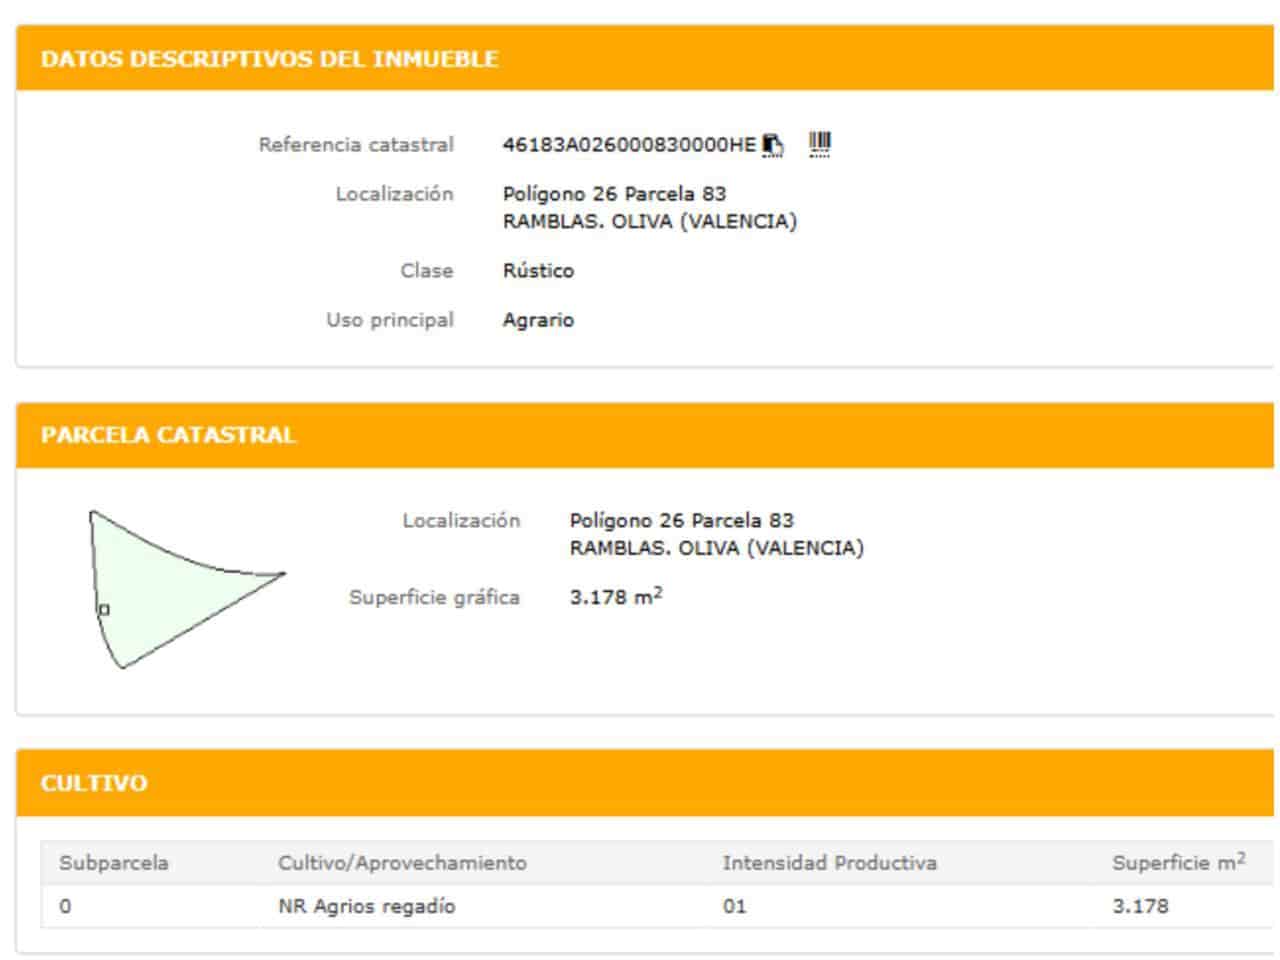Click the document icon after the cadastral reference number
This screenshot has height=960, width=1280.
[770, 144]
